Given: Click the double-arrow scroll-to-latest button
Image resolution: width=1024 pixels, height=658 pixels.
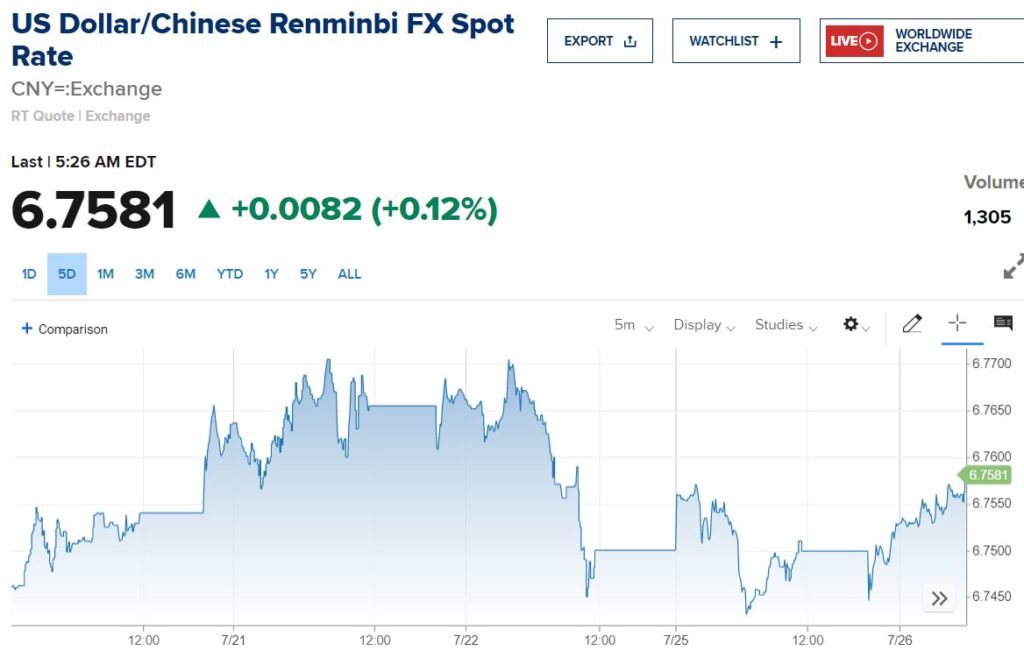Looking at the screenshot, I should tap(939, 599).
